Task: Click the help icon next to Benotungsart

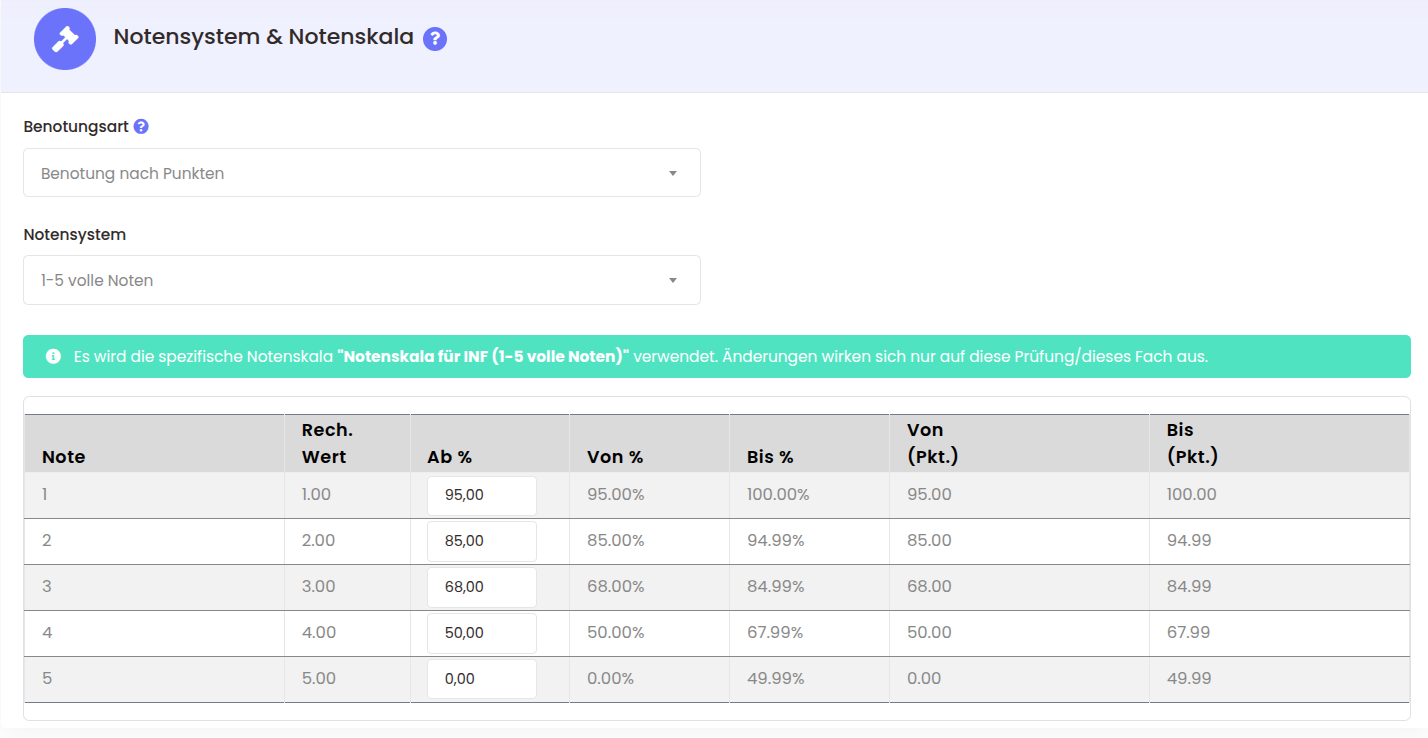Action: (x=141, y=127)
